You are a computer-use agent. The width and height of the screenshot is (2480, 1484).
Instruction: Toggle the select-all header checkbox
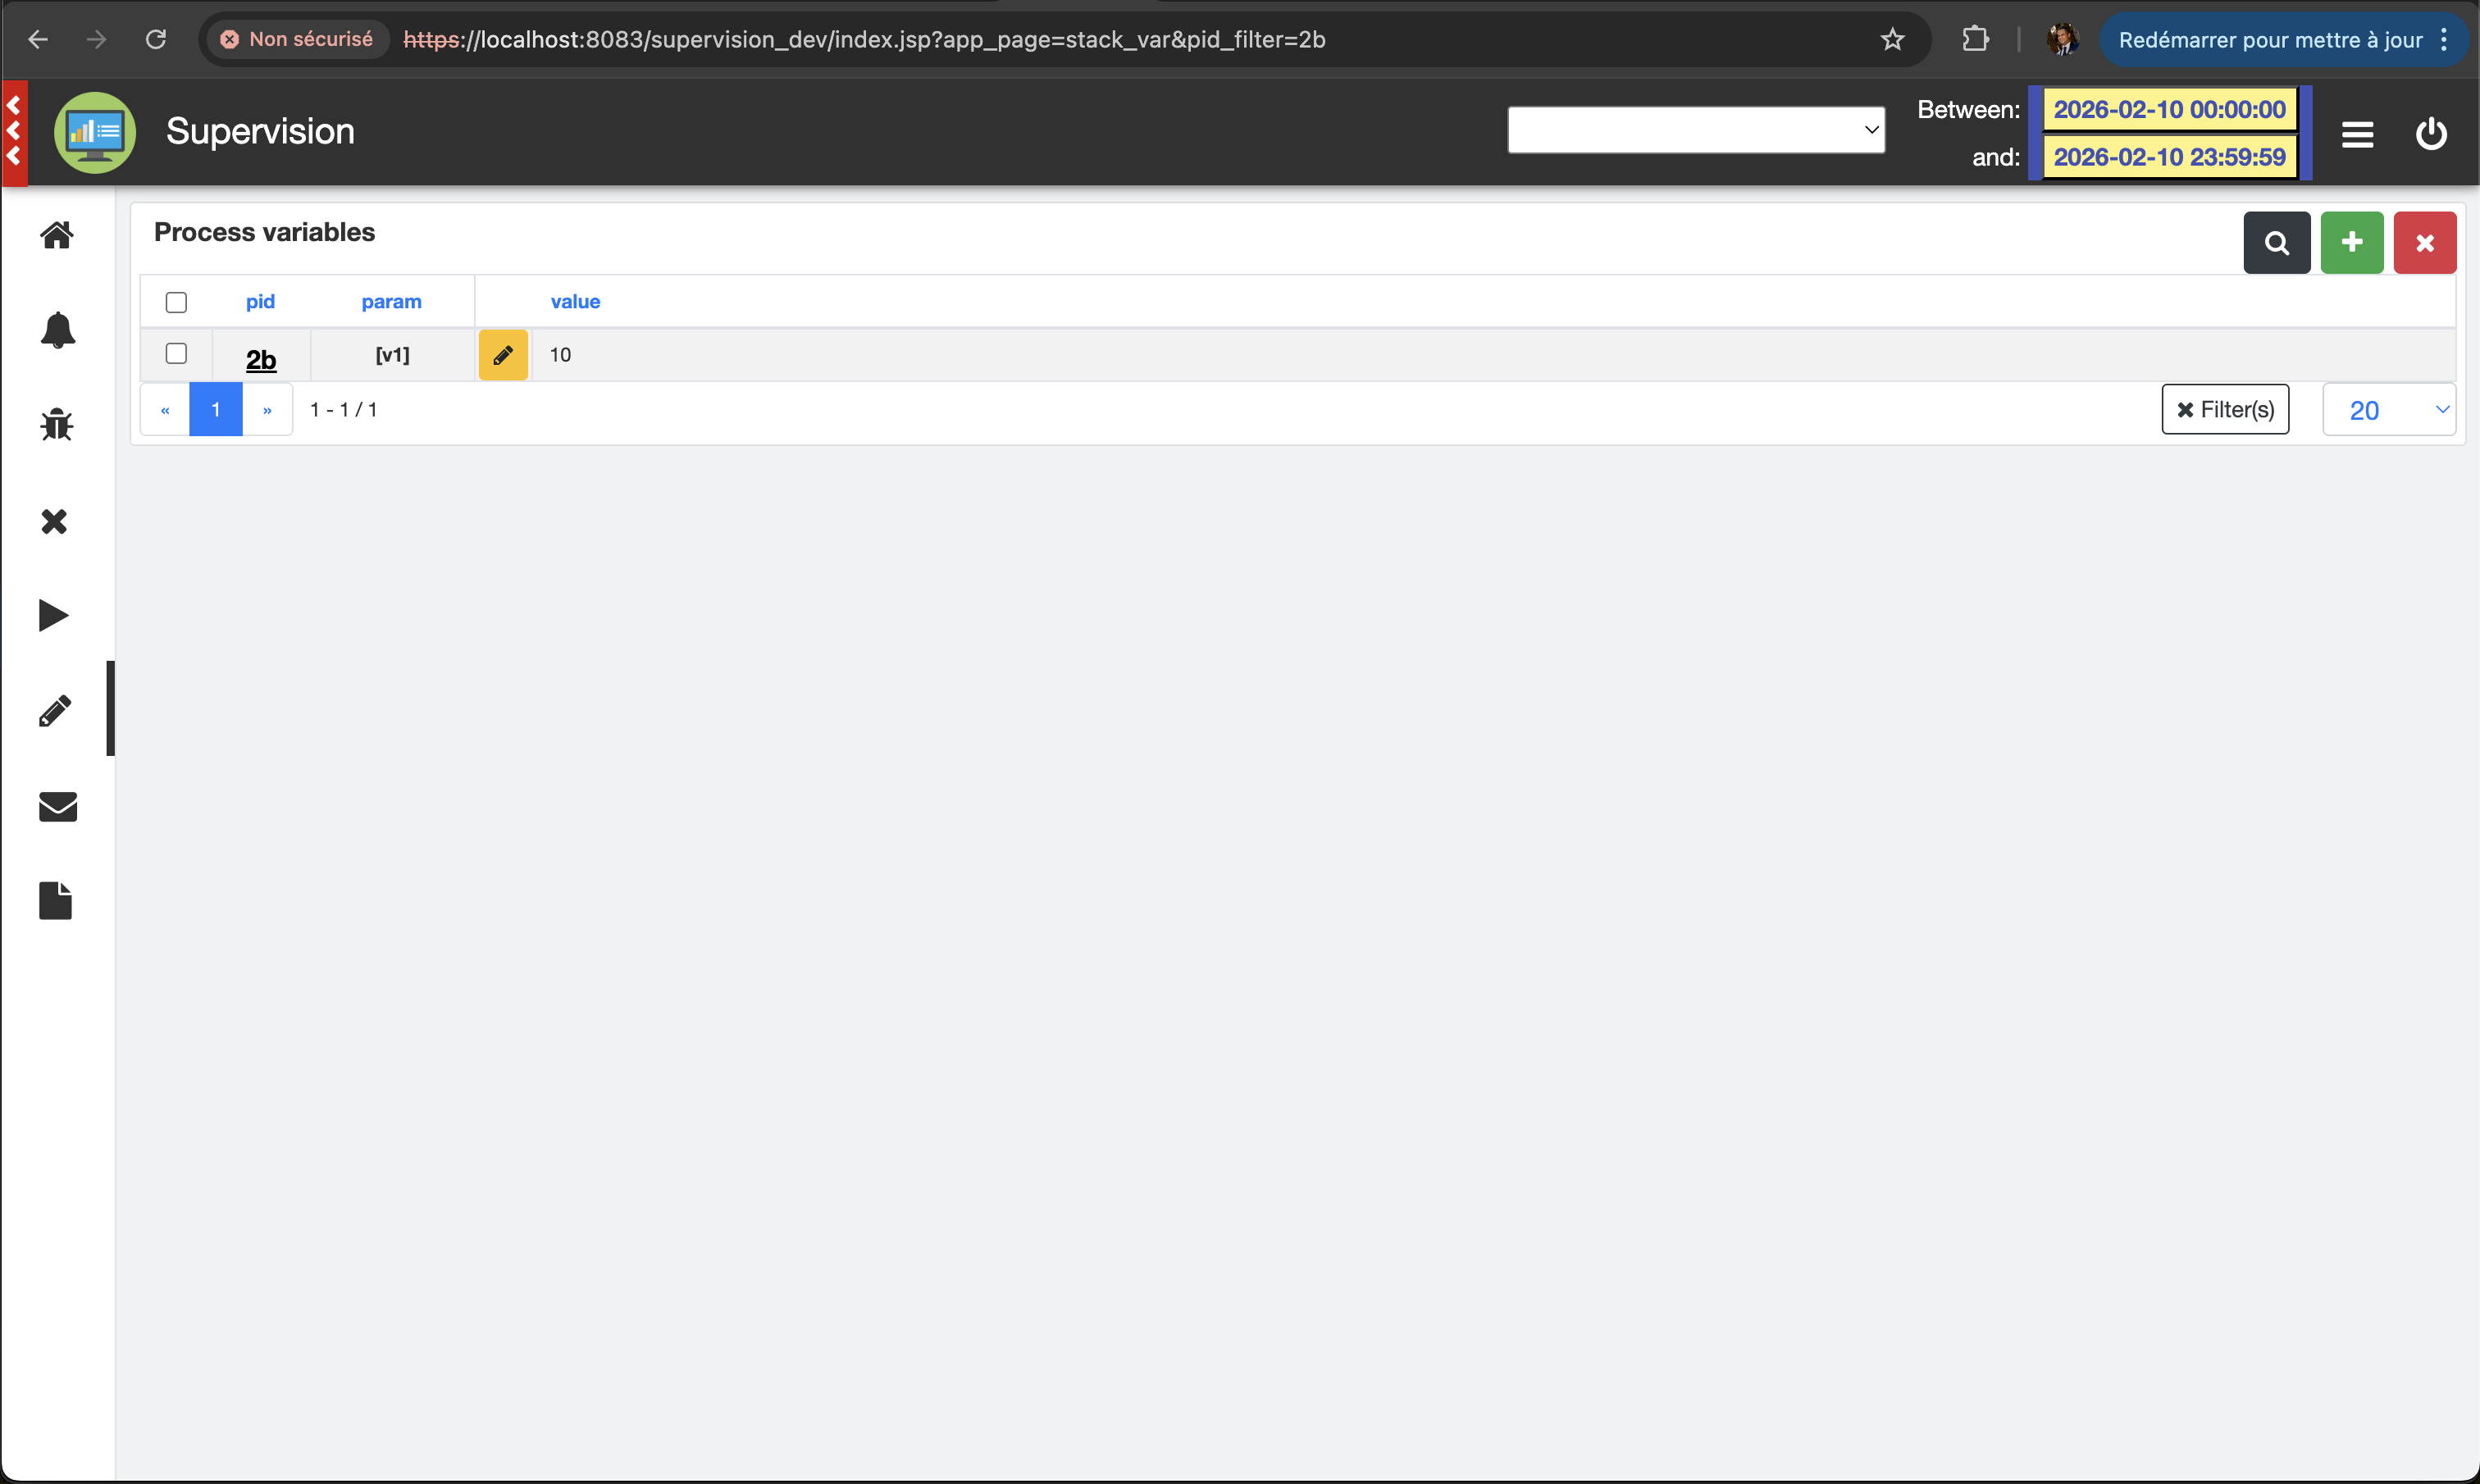(x=176, y=302)
